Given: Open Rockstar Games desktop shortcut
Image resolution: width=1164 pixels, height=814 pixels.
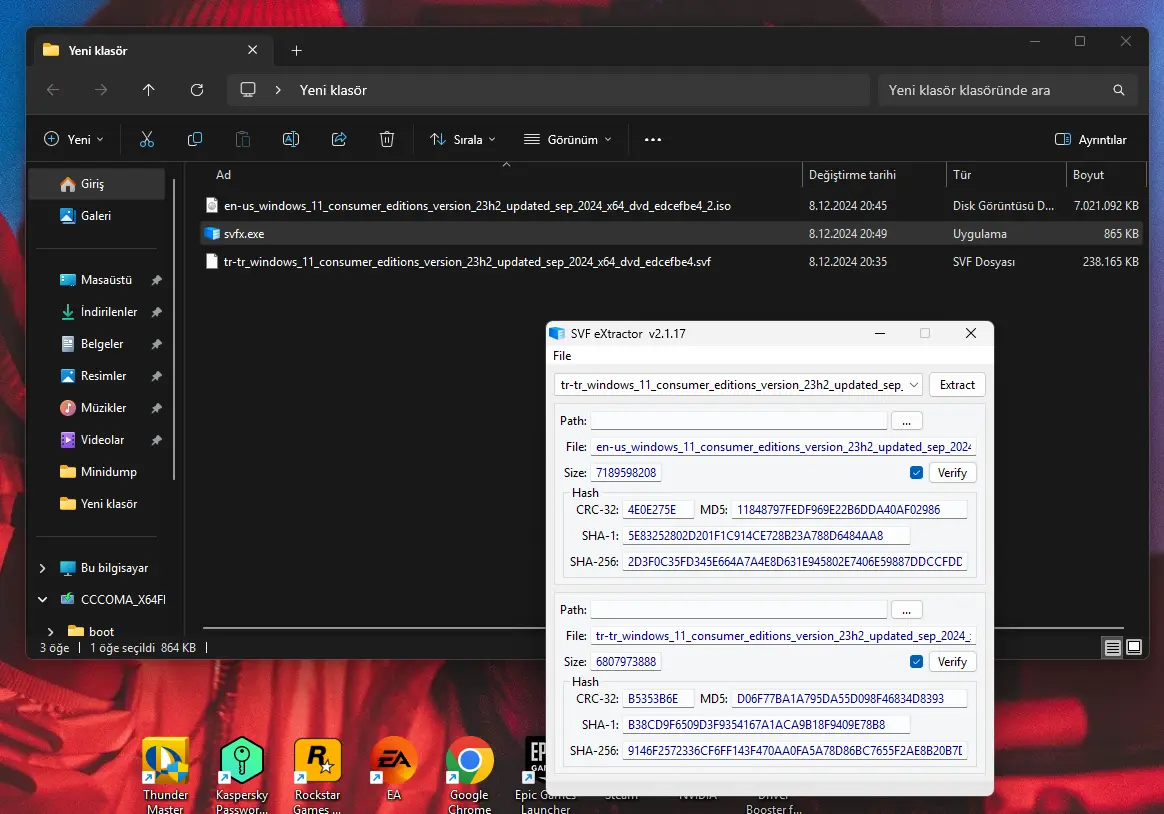Looking at the screenshot, I should click(317, 776).
